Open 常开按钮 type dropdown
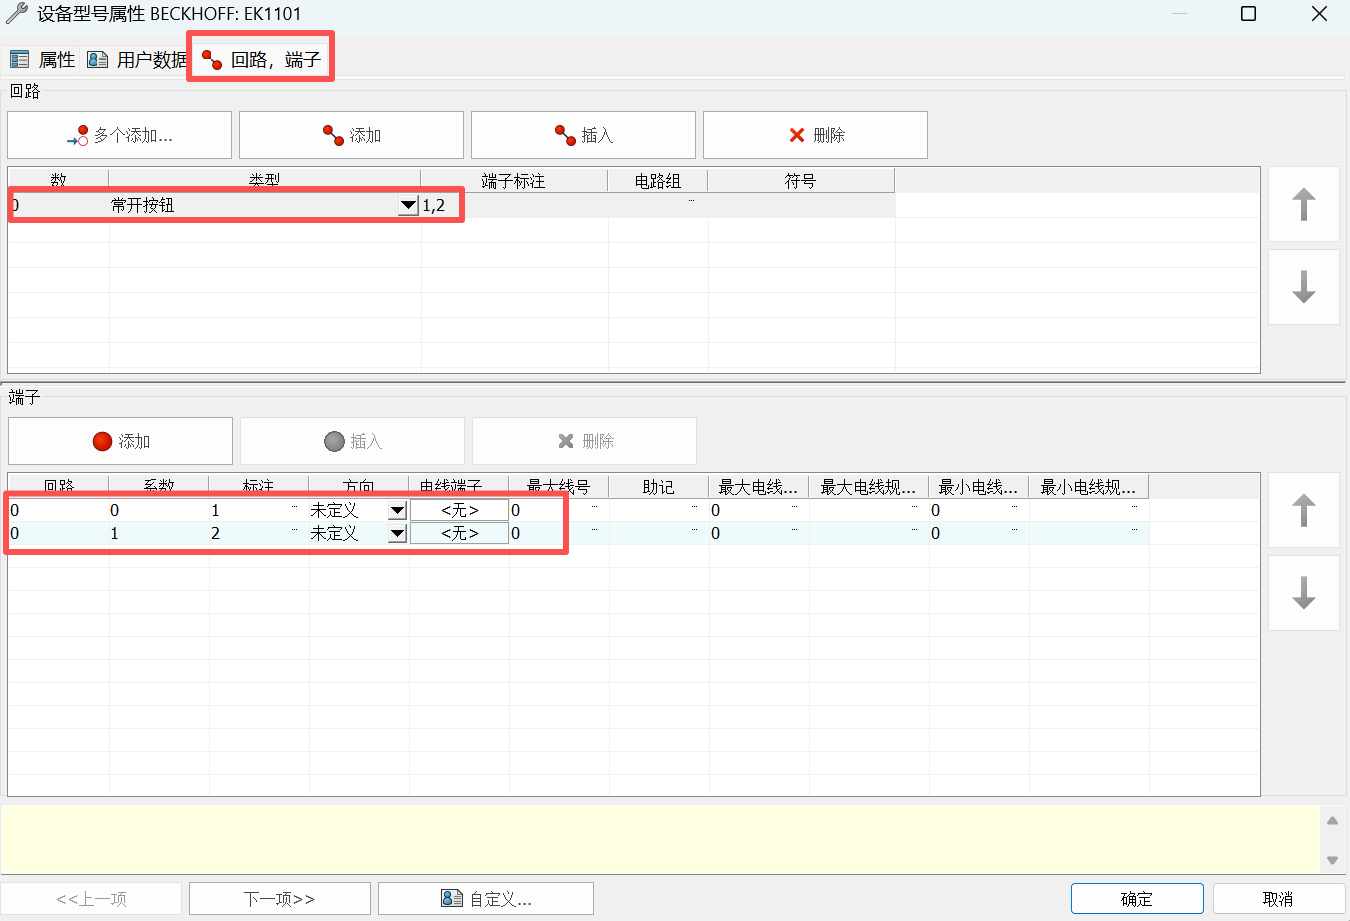 (408, 206)
